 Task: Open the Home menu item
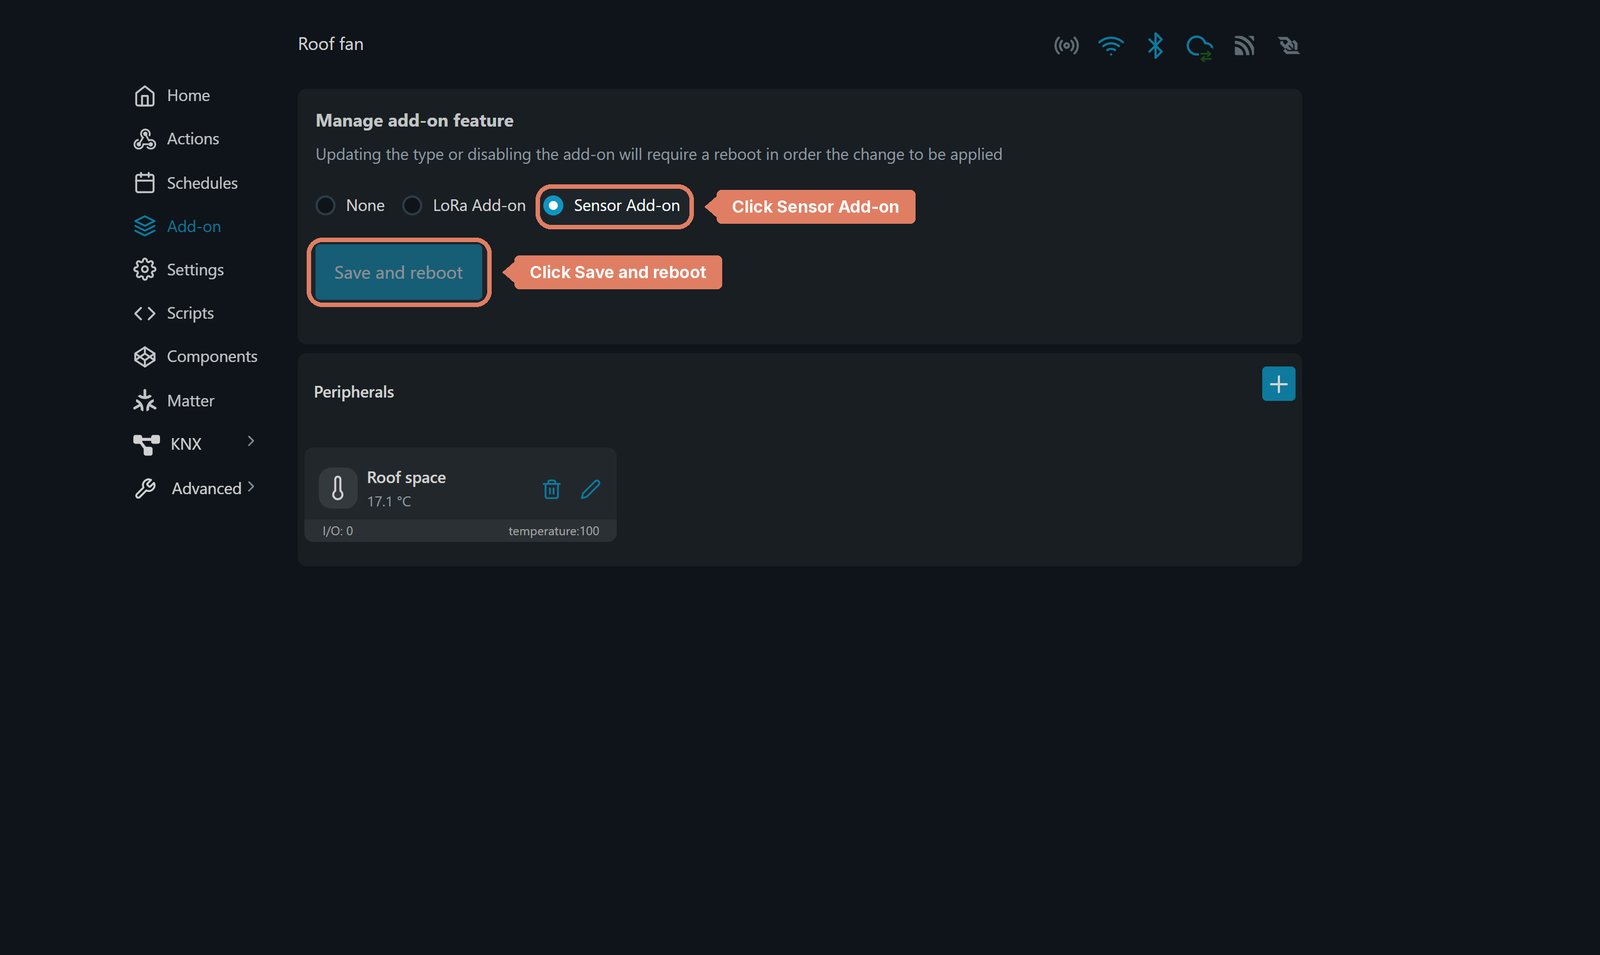(188, 96)
